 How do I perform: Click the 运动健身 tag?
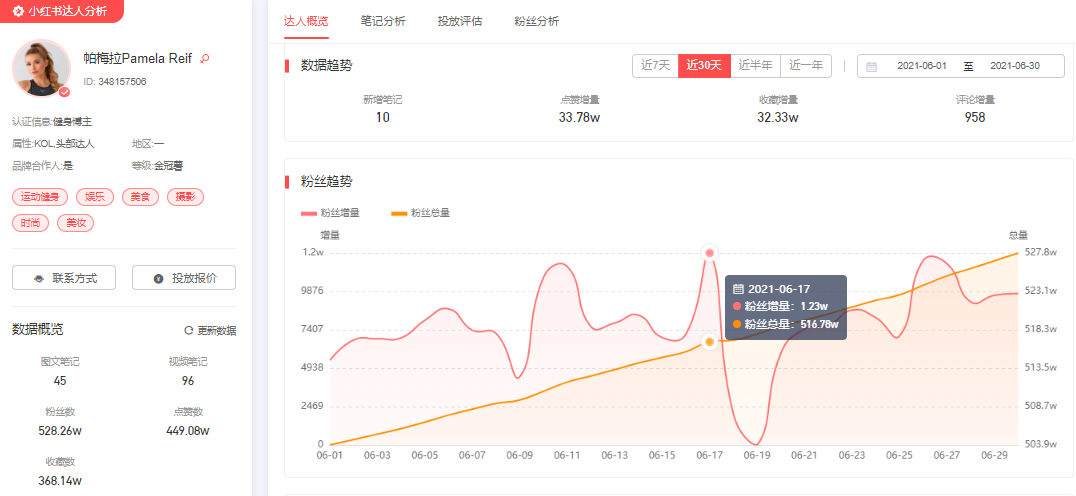pos(40,198)
